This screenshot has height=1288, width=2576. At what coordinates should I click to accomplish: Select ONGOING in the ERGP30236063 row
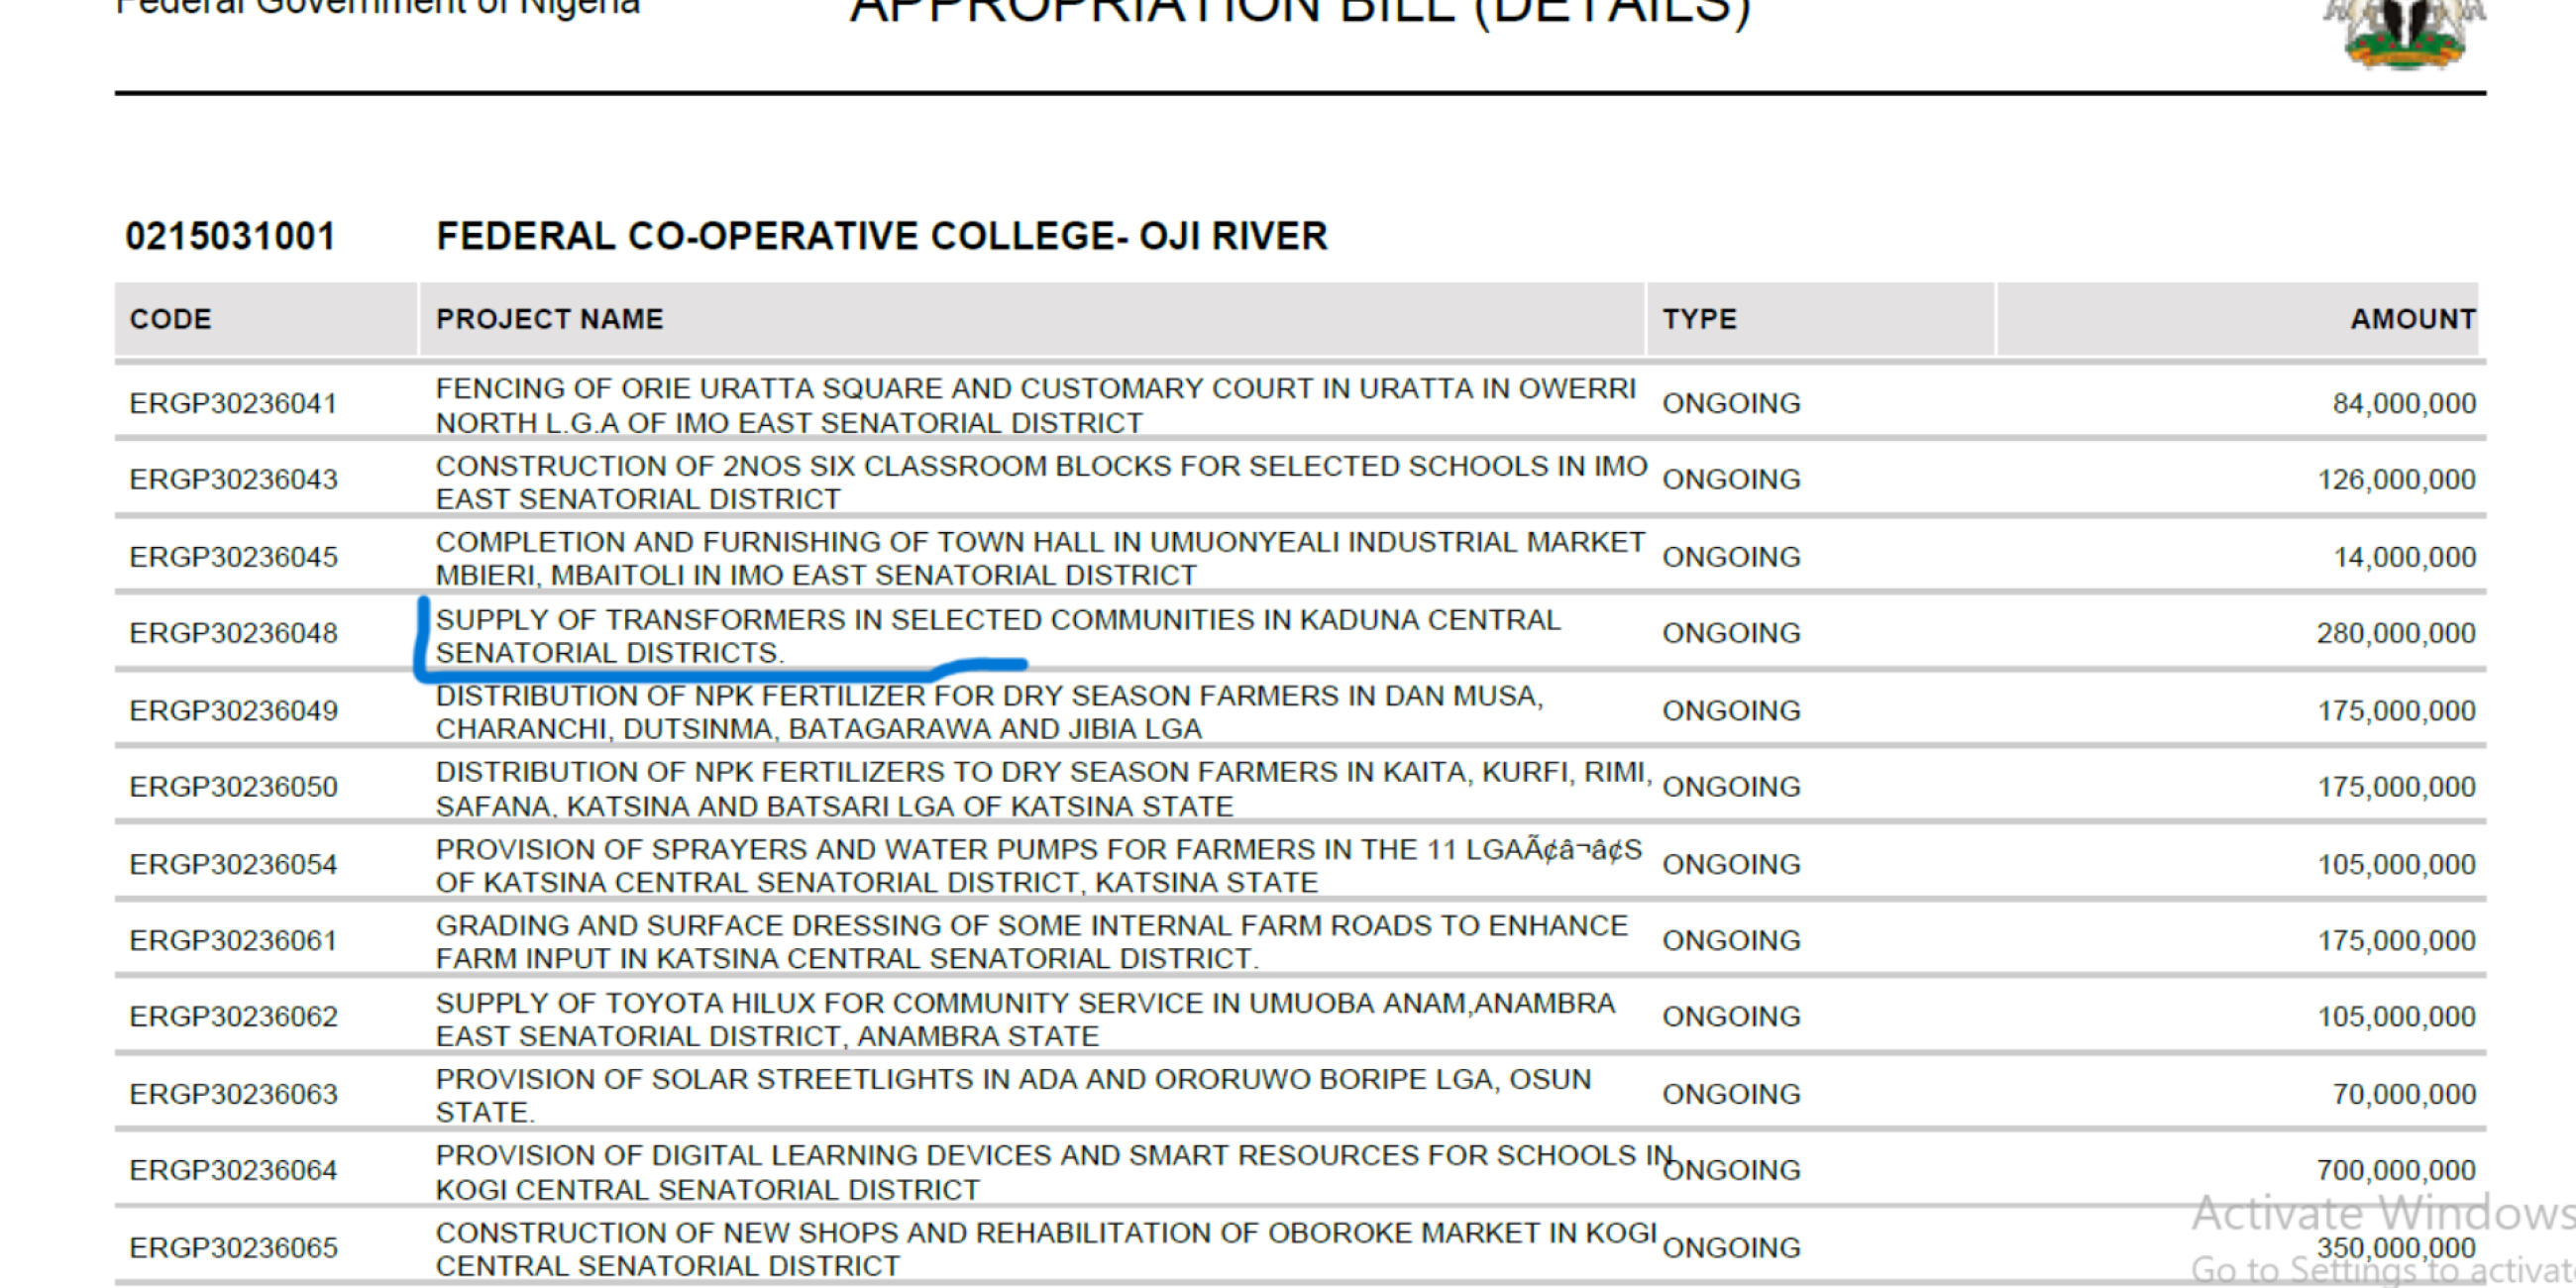pos(1731,1095)
